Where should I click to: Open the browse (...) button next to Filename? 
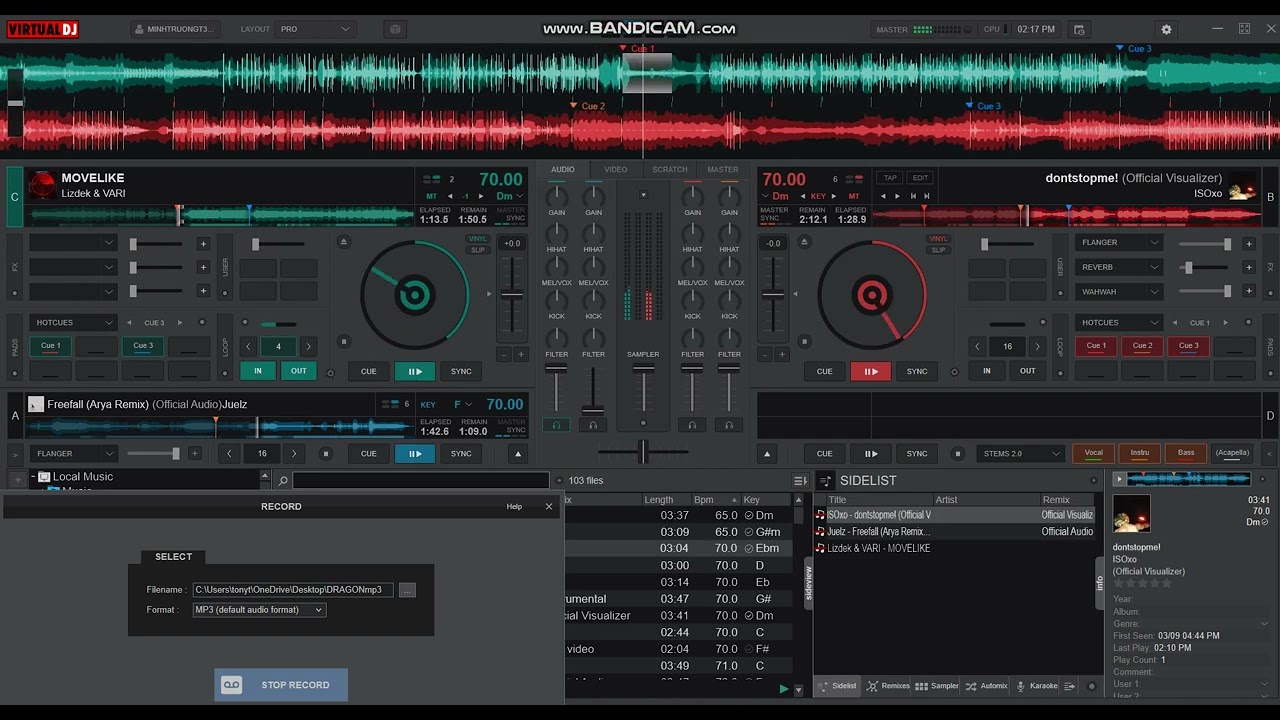(x=406, y=590)
